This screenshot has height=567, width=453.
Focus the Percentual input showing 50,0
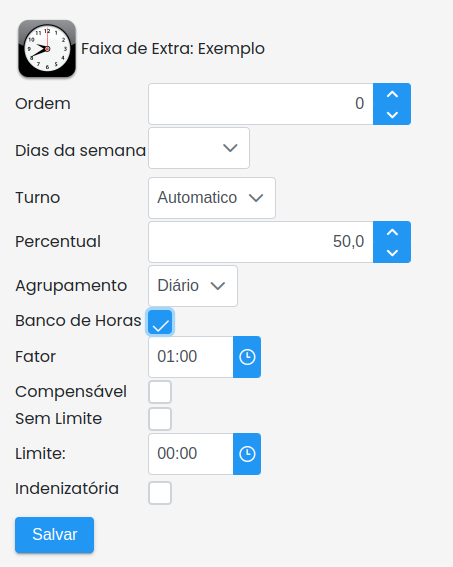coord(261,242)
